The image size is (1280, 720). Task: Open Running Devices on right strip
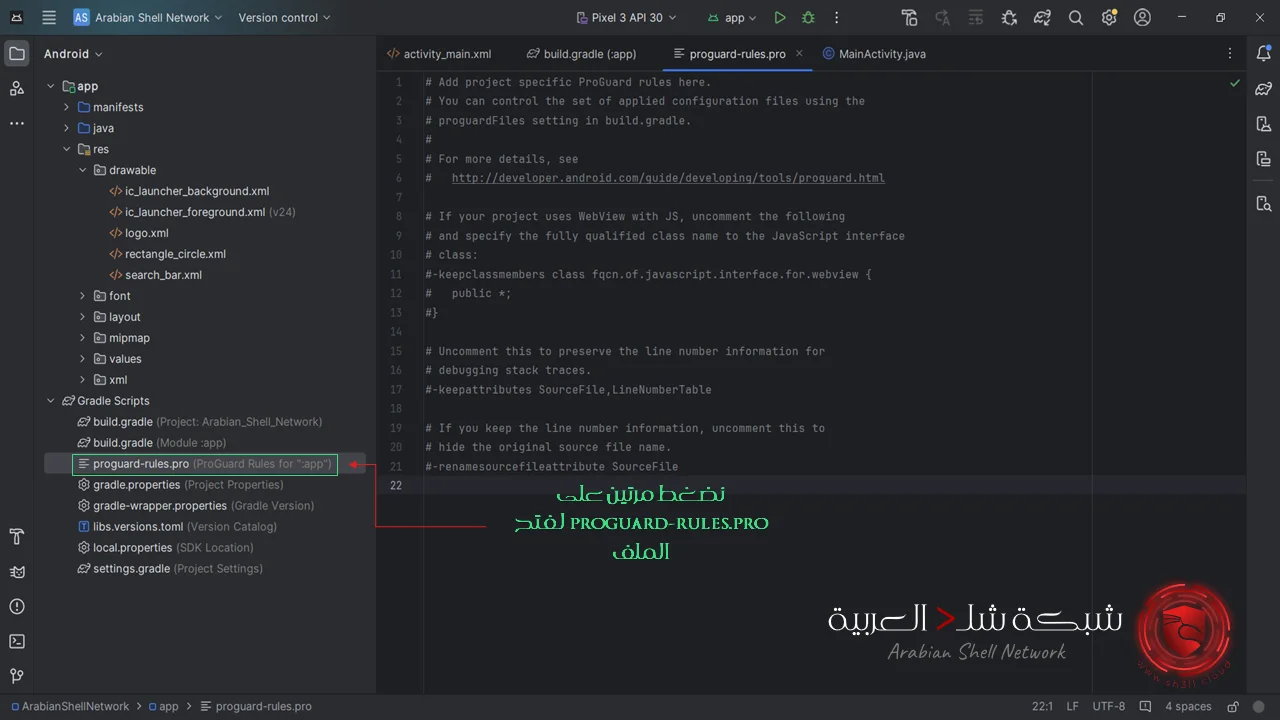1263,159
